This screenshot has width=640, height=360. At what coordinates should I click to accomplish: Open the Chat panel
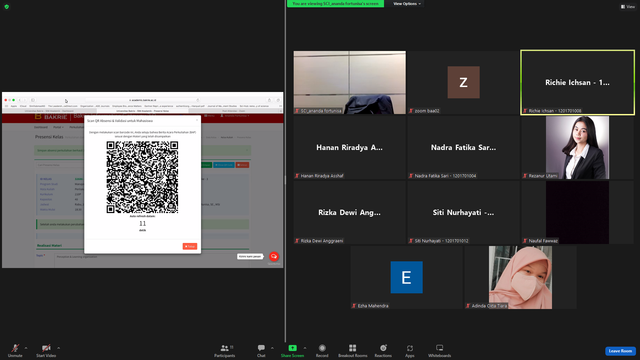[261, 351]
